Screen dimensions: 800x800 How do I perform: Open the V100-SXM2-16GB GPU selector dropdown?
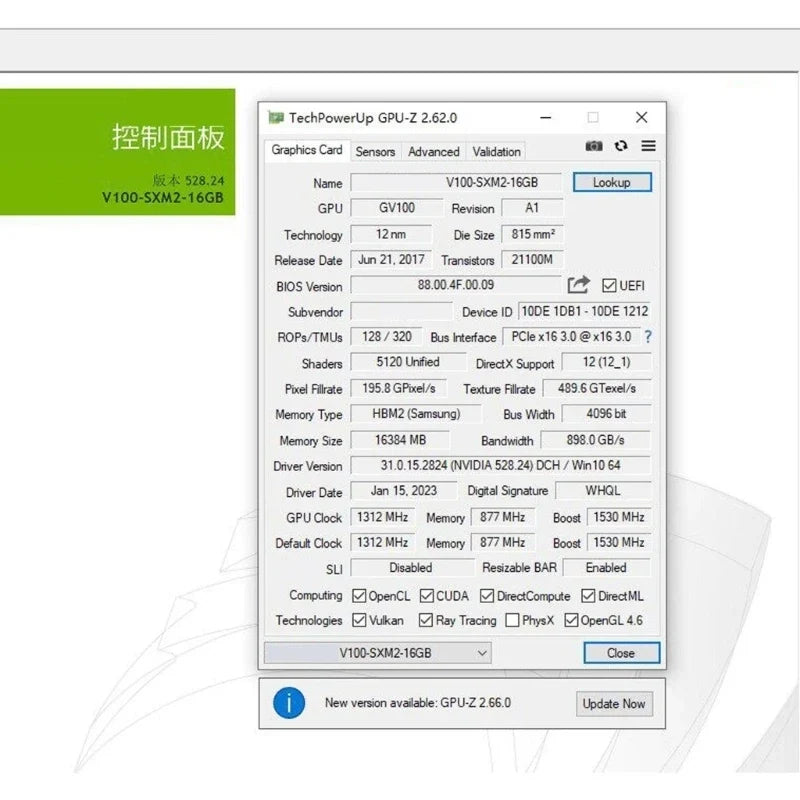378,653
